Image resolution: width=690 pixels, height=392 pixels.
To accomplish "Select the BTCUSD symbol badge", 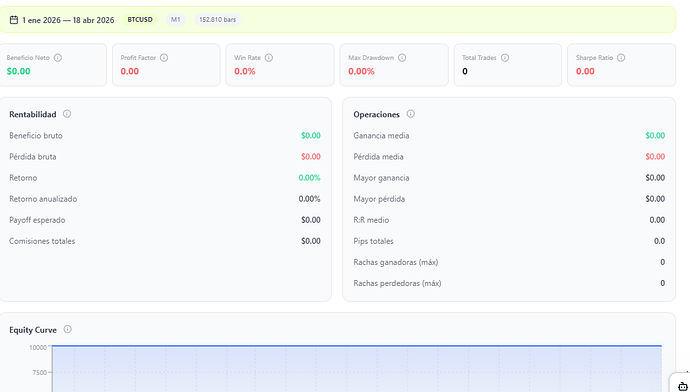I will click(140, 20).
